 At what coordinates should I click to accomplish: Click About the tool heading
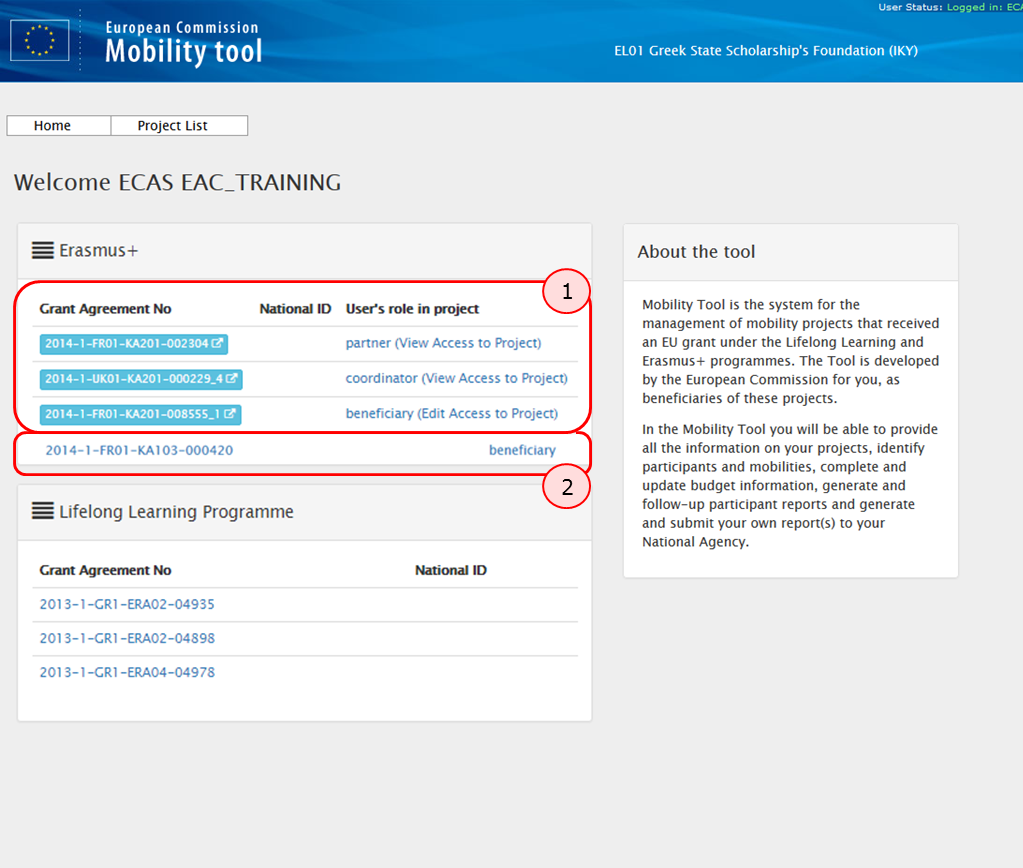pos(696,252)
